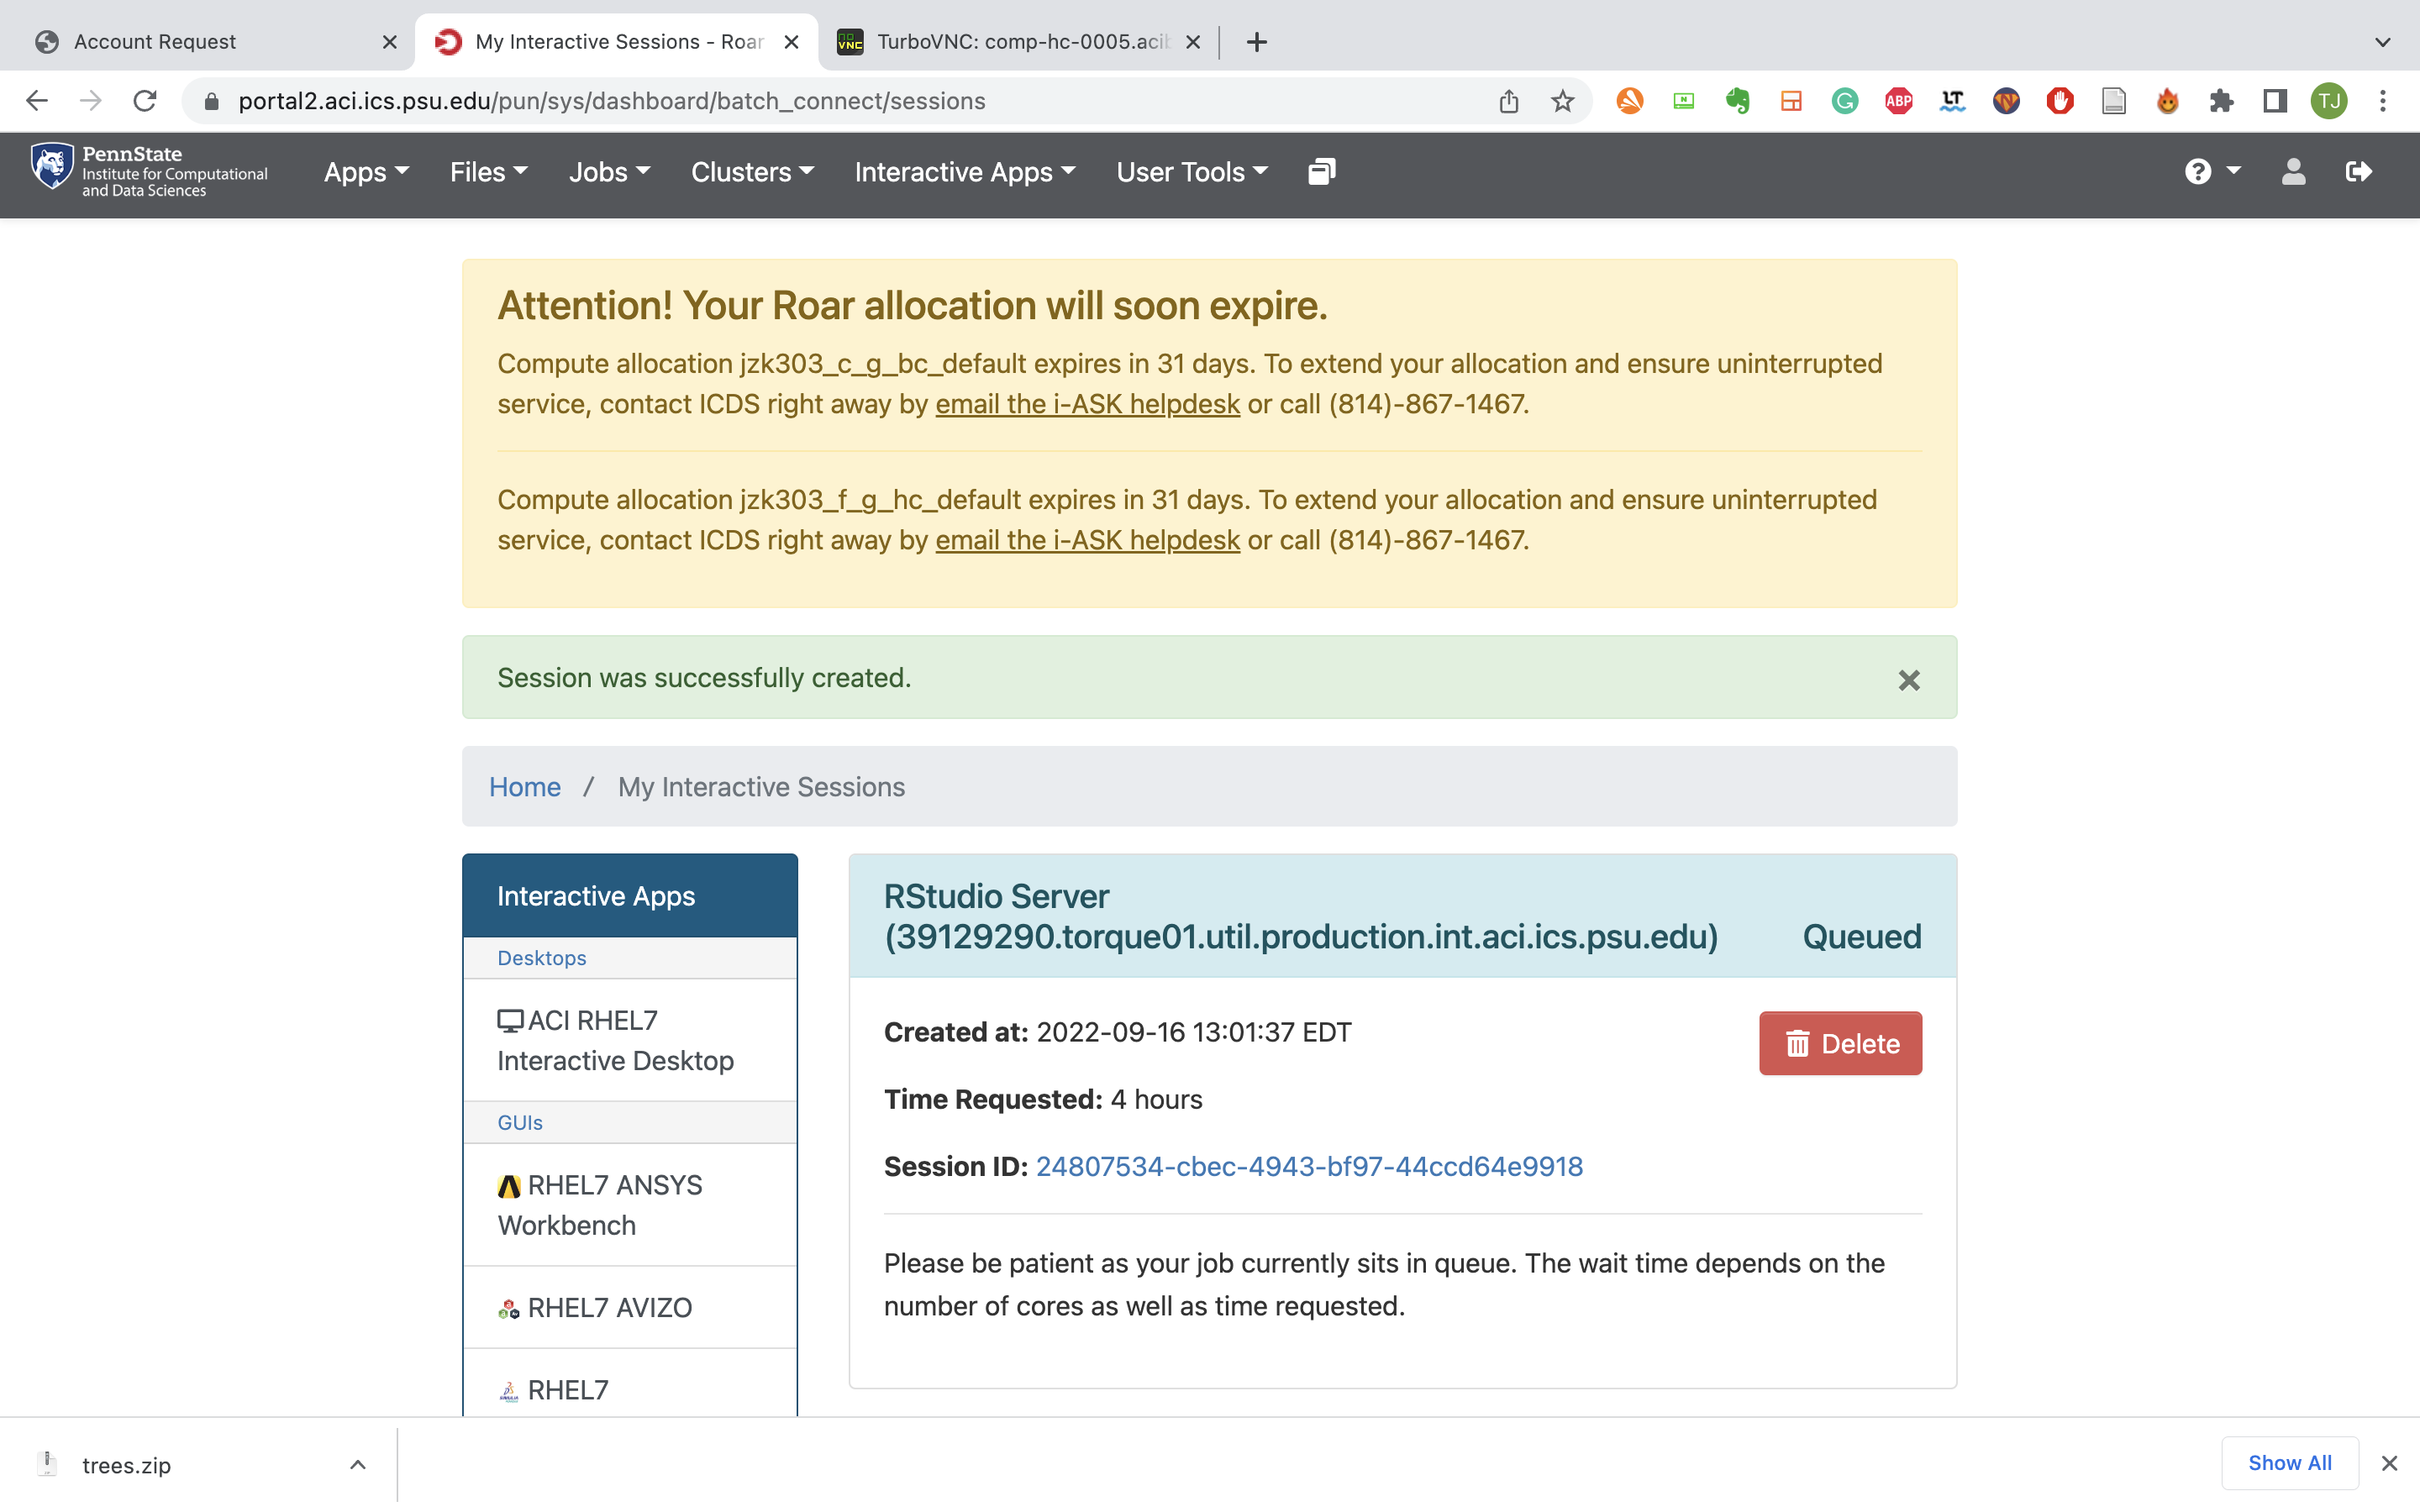The height and width of the screenshot is (1512, 2420).
Task: Switch to the Account Request tab
Action: (155, 41)
